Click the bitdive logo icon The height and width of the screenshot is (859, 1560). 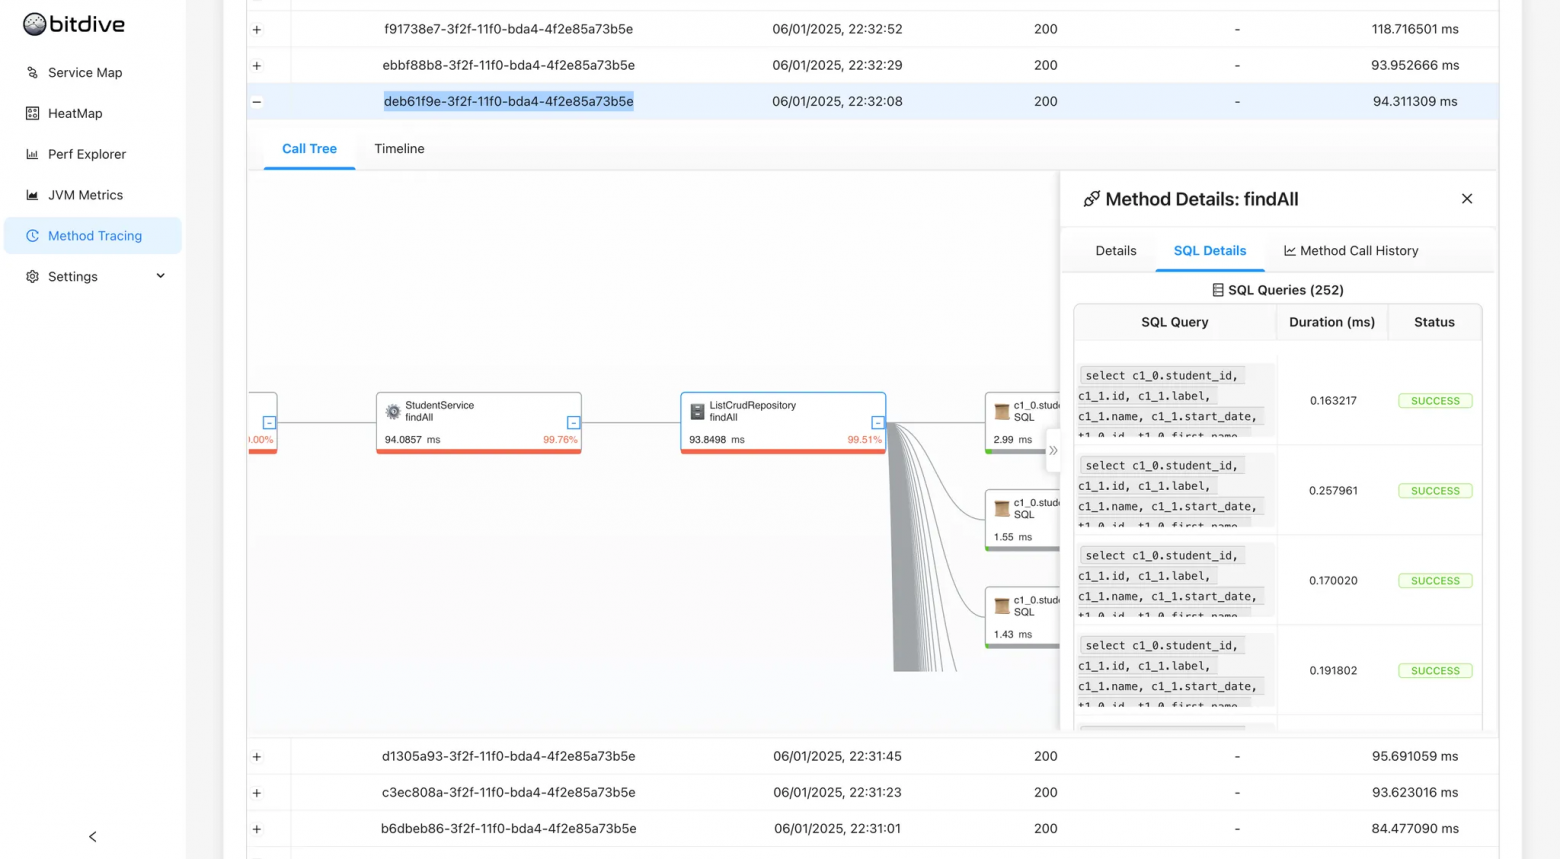coord(35,24)
